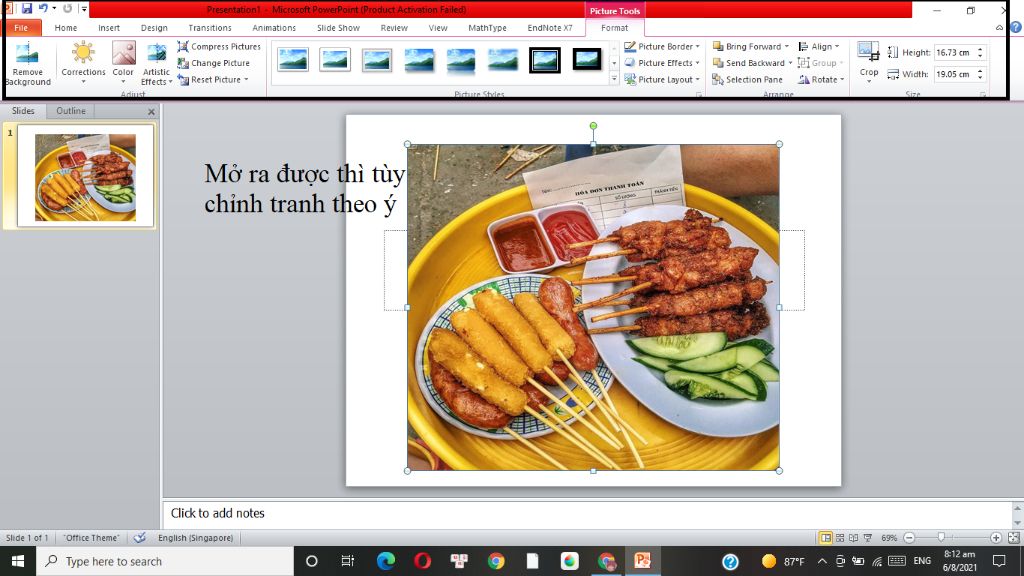Switch to the Slide Show tab
Image resolution: width=1024 pixels, height=576 pixels.
(x=338, y=27)
